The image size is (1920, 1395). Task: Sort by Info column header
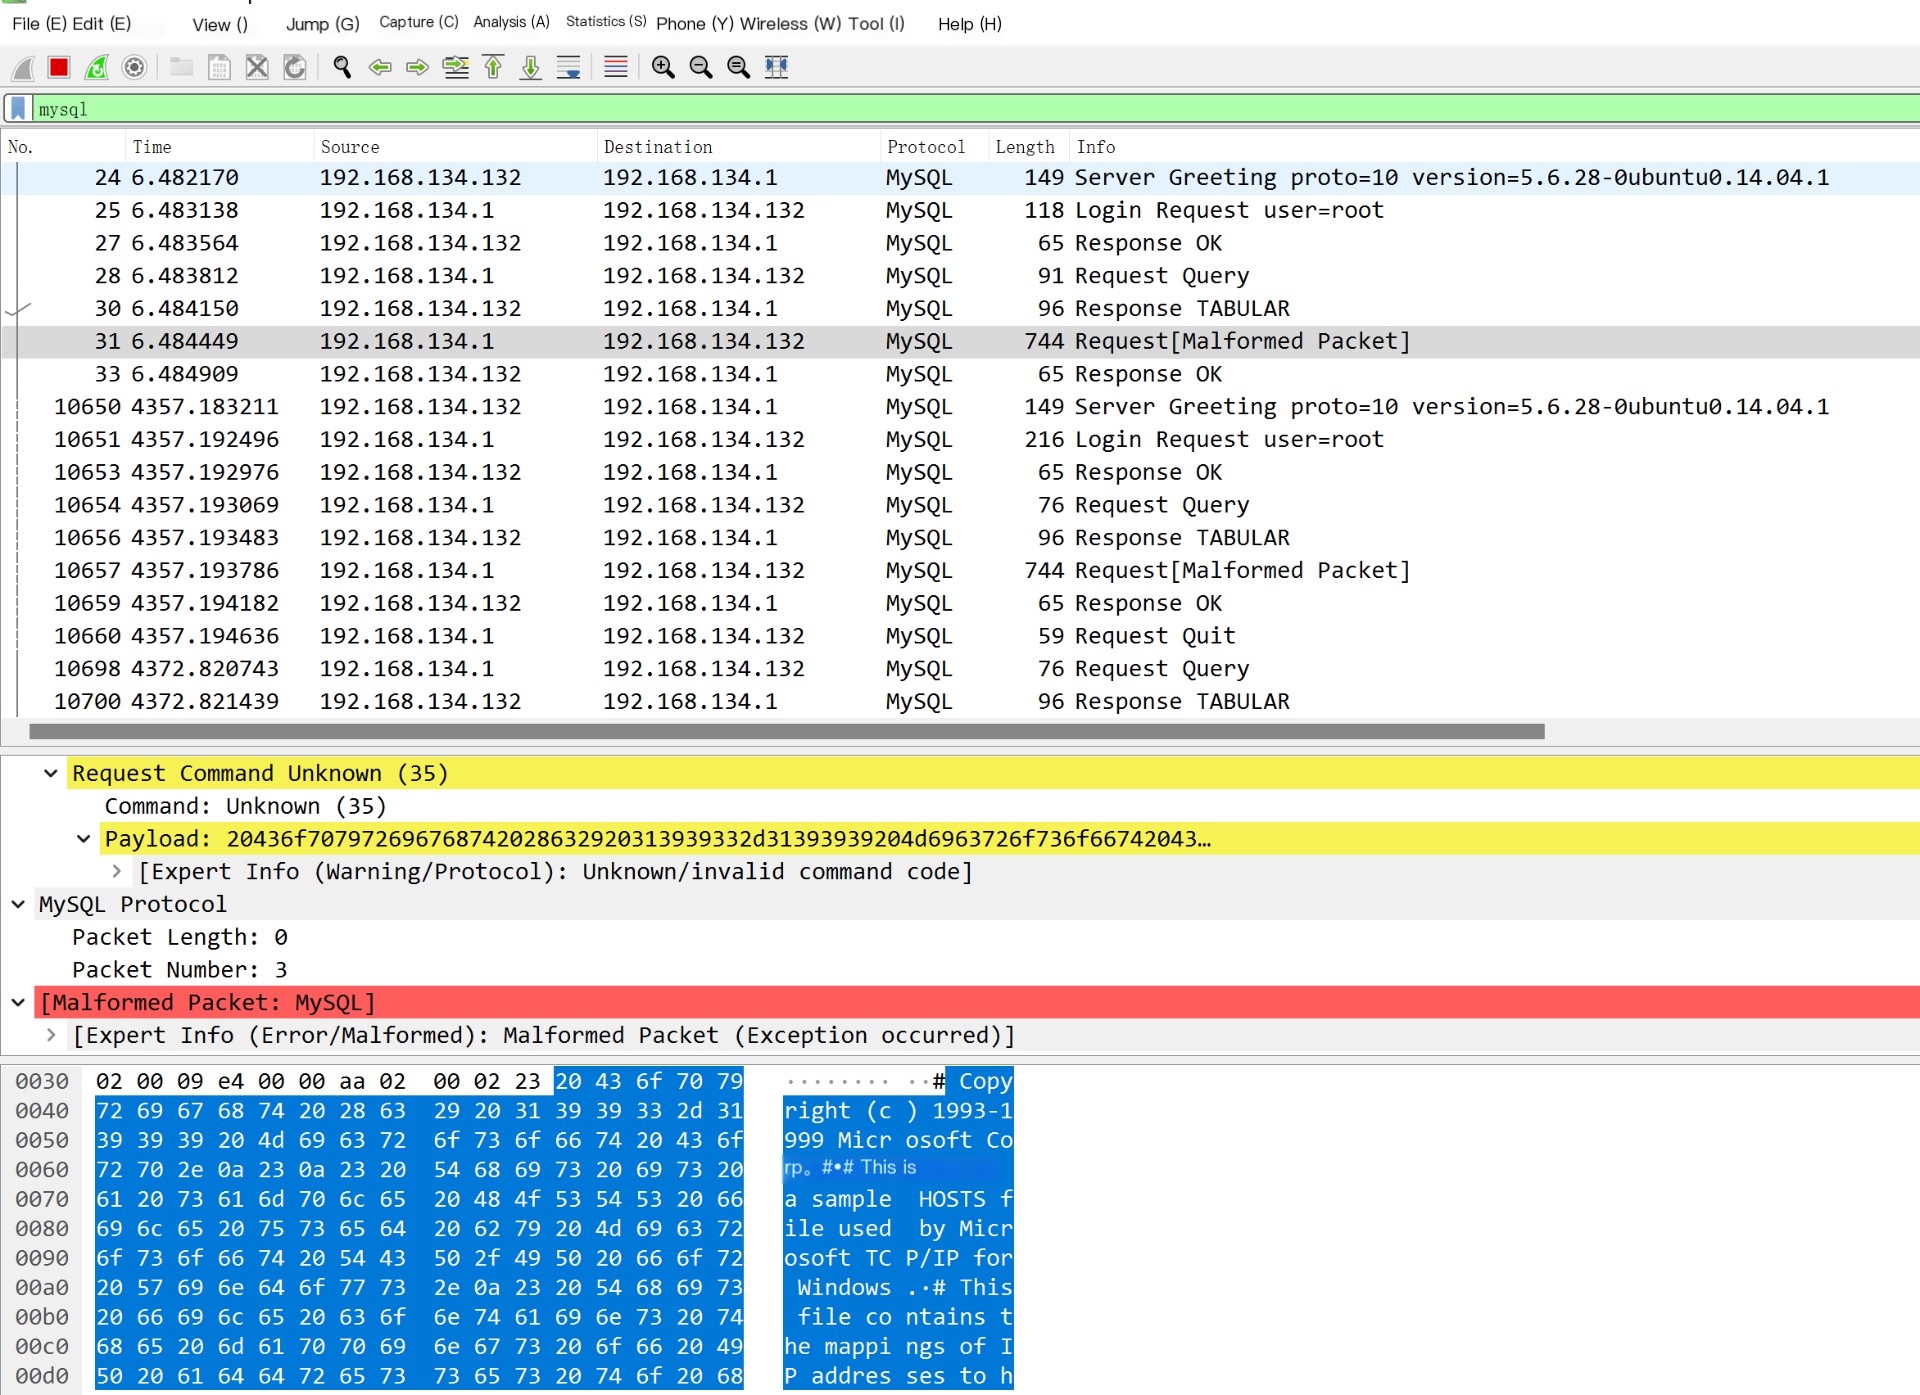coord(1494,147)
